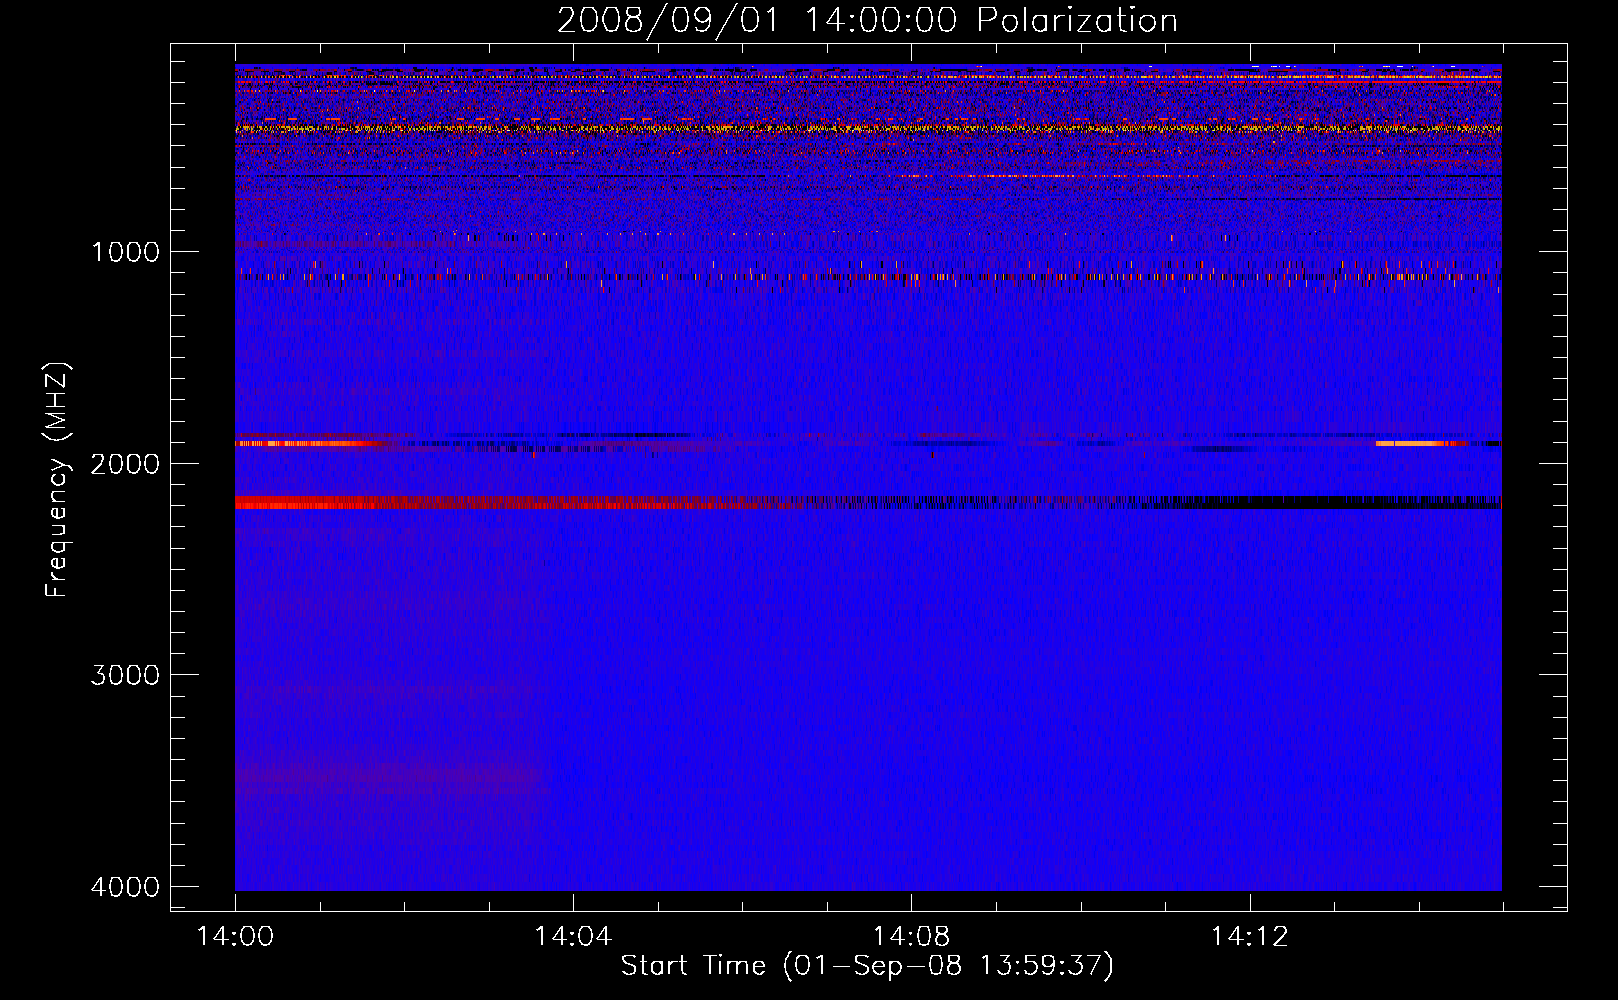Click the 'Start Time (01-Sep-08 13:59:37)' axis label
Viewport: 1618px width, 1000px height.
tap(867, 966)
